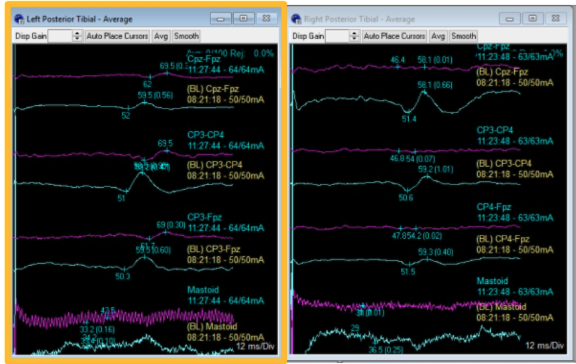This screenshot has height=364, width=576.
Task: Select (BL) CP3-Fpz label in left window
Action: point(226,255)
